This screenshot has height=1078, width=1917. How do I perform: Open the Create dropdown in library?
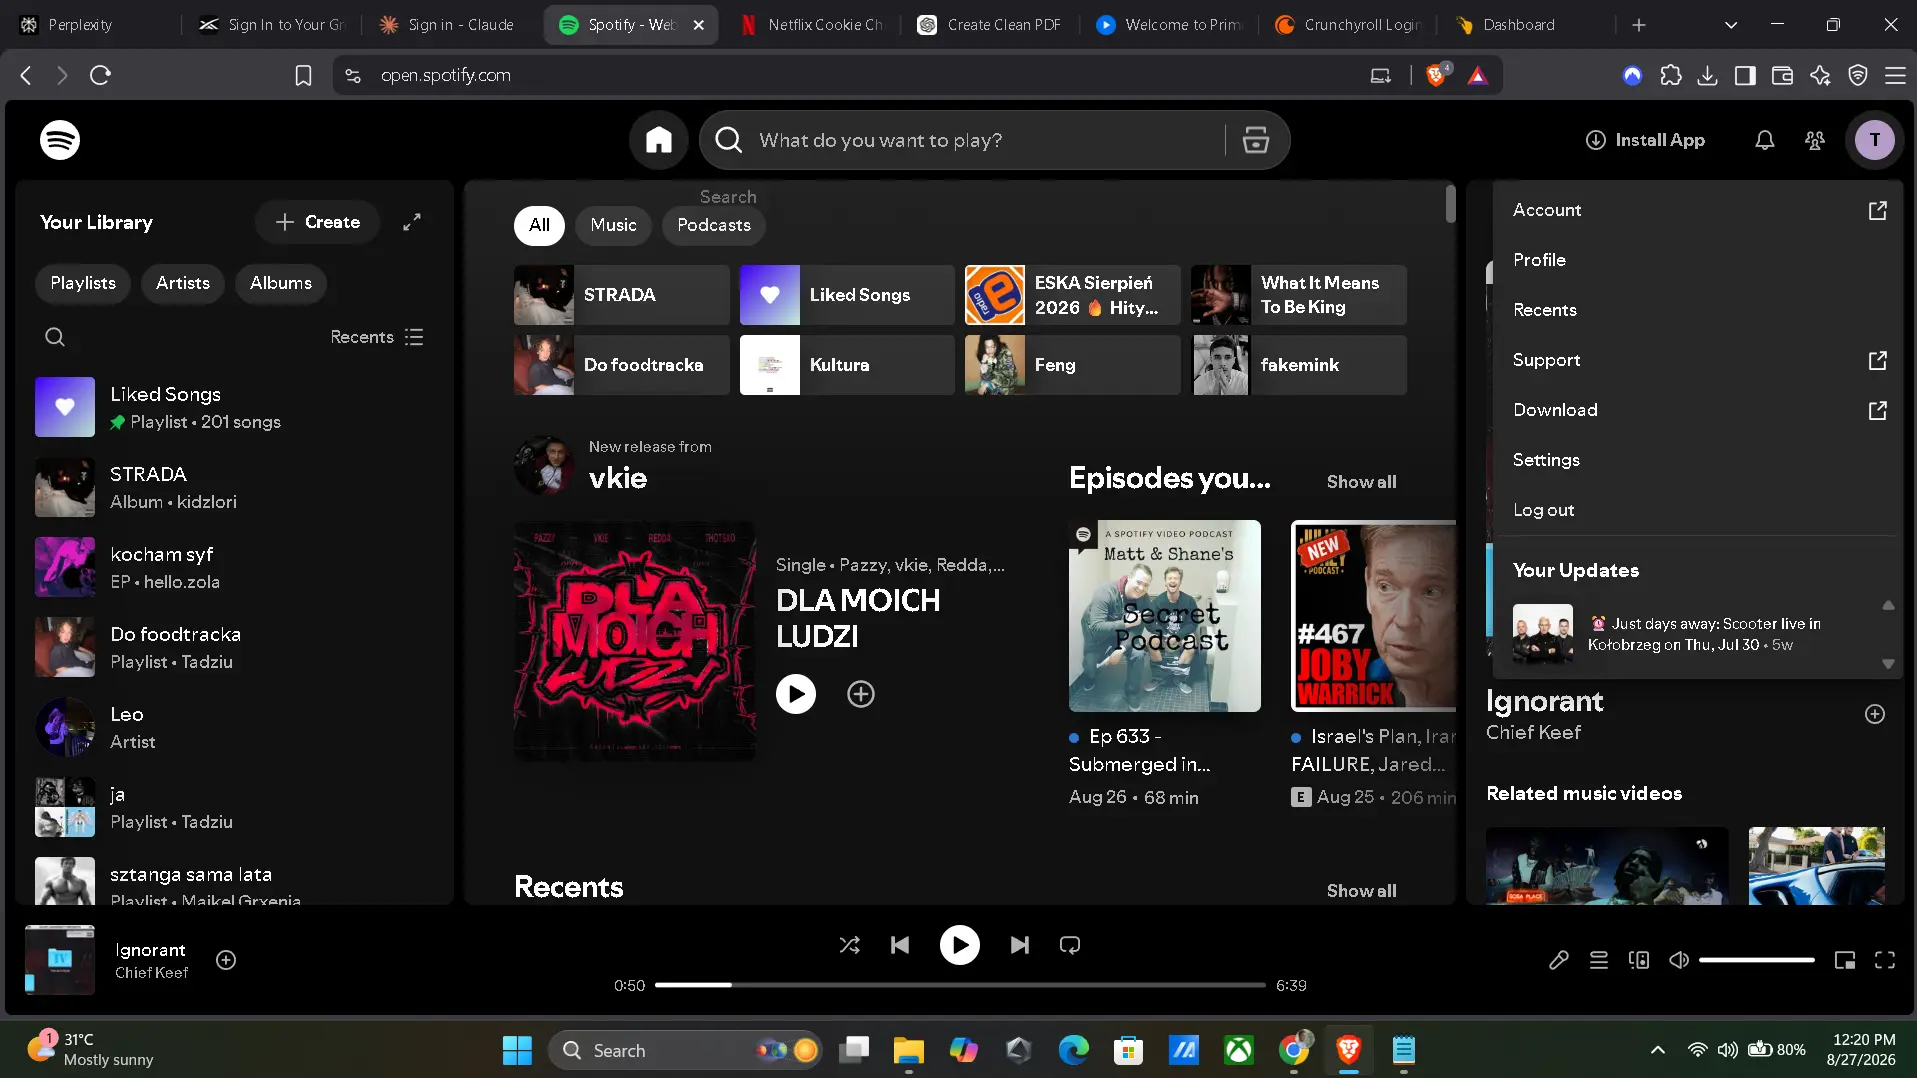[x=317, y=222]
